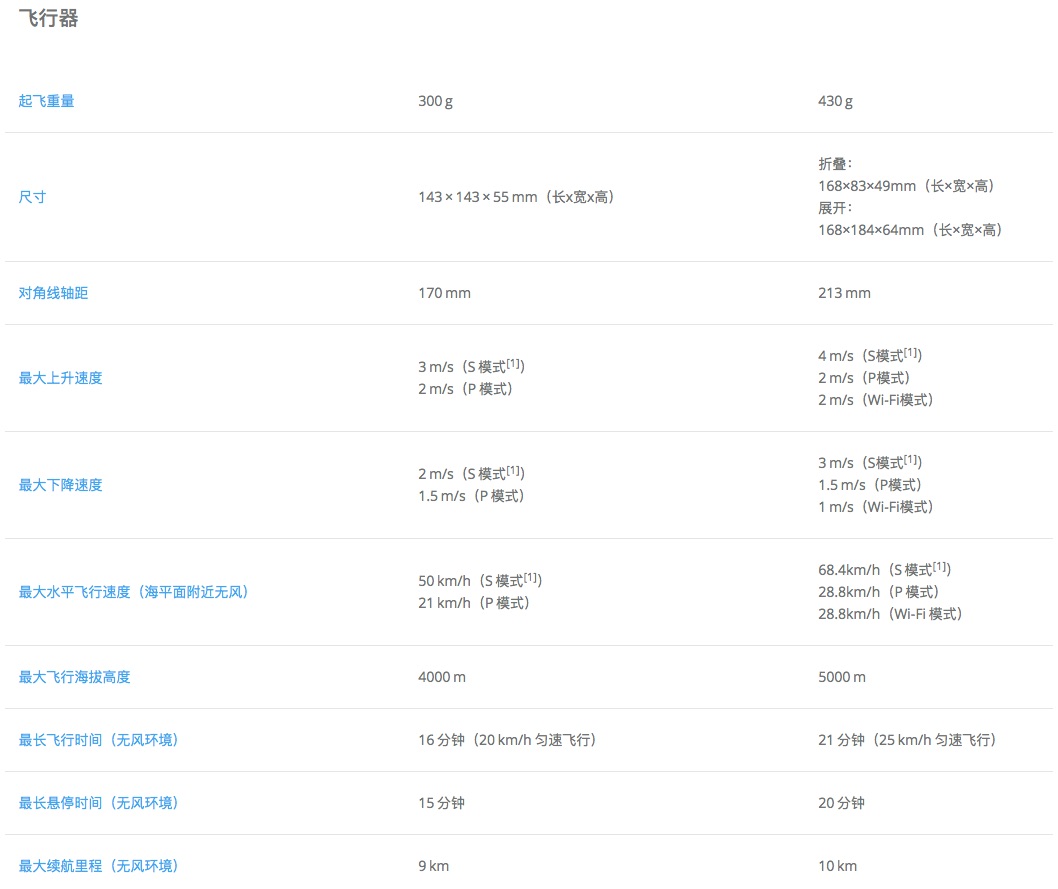This screenshot has width=1058, height=889.
Task: Open footnote [1] beside 4 m/s S模式
Action: (x=913, y=353)
